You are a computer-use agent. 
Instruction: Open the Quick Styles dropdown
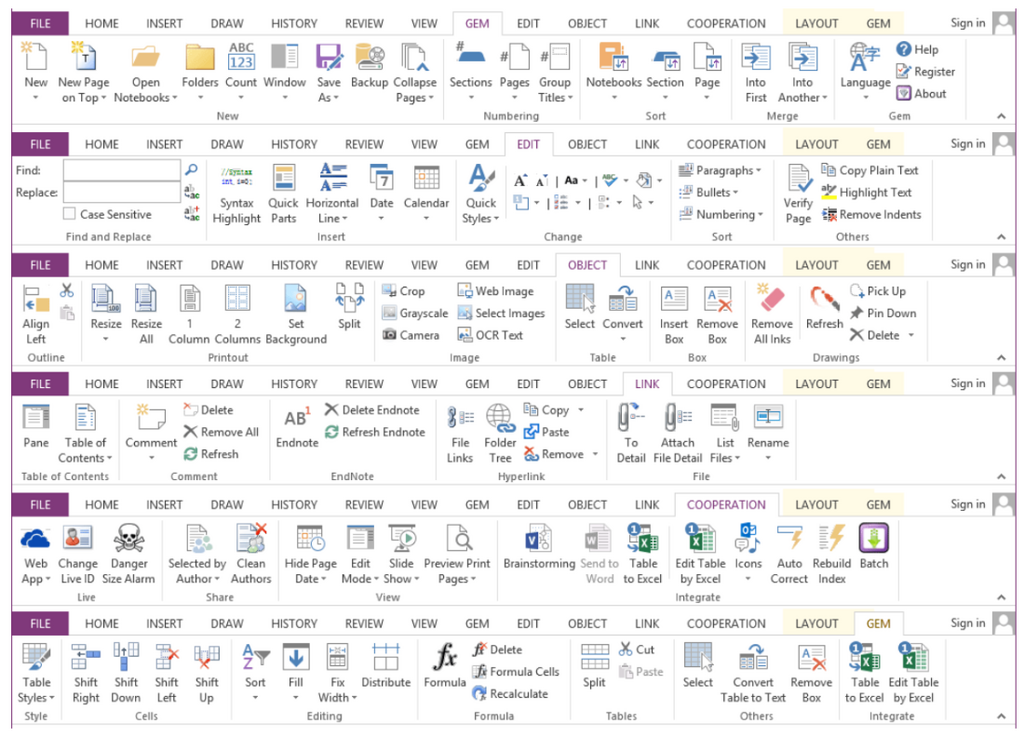496,219
